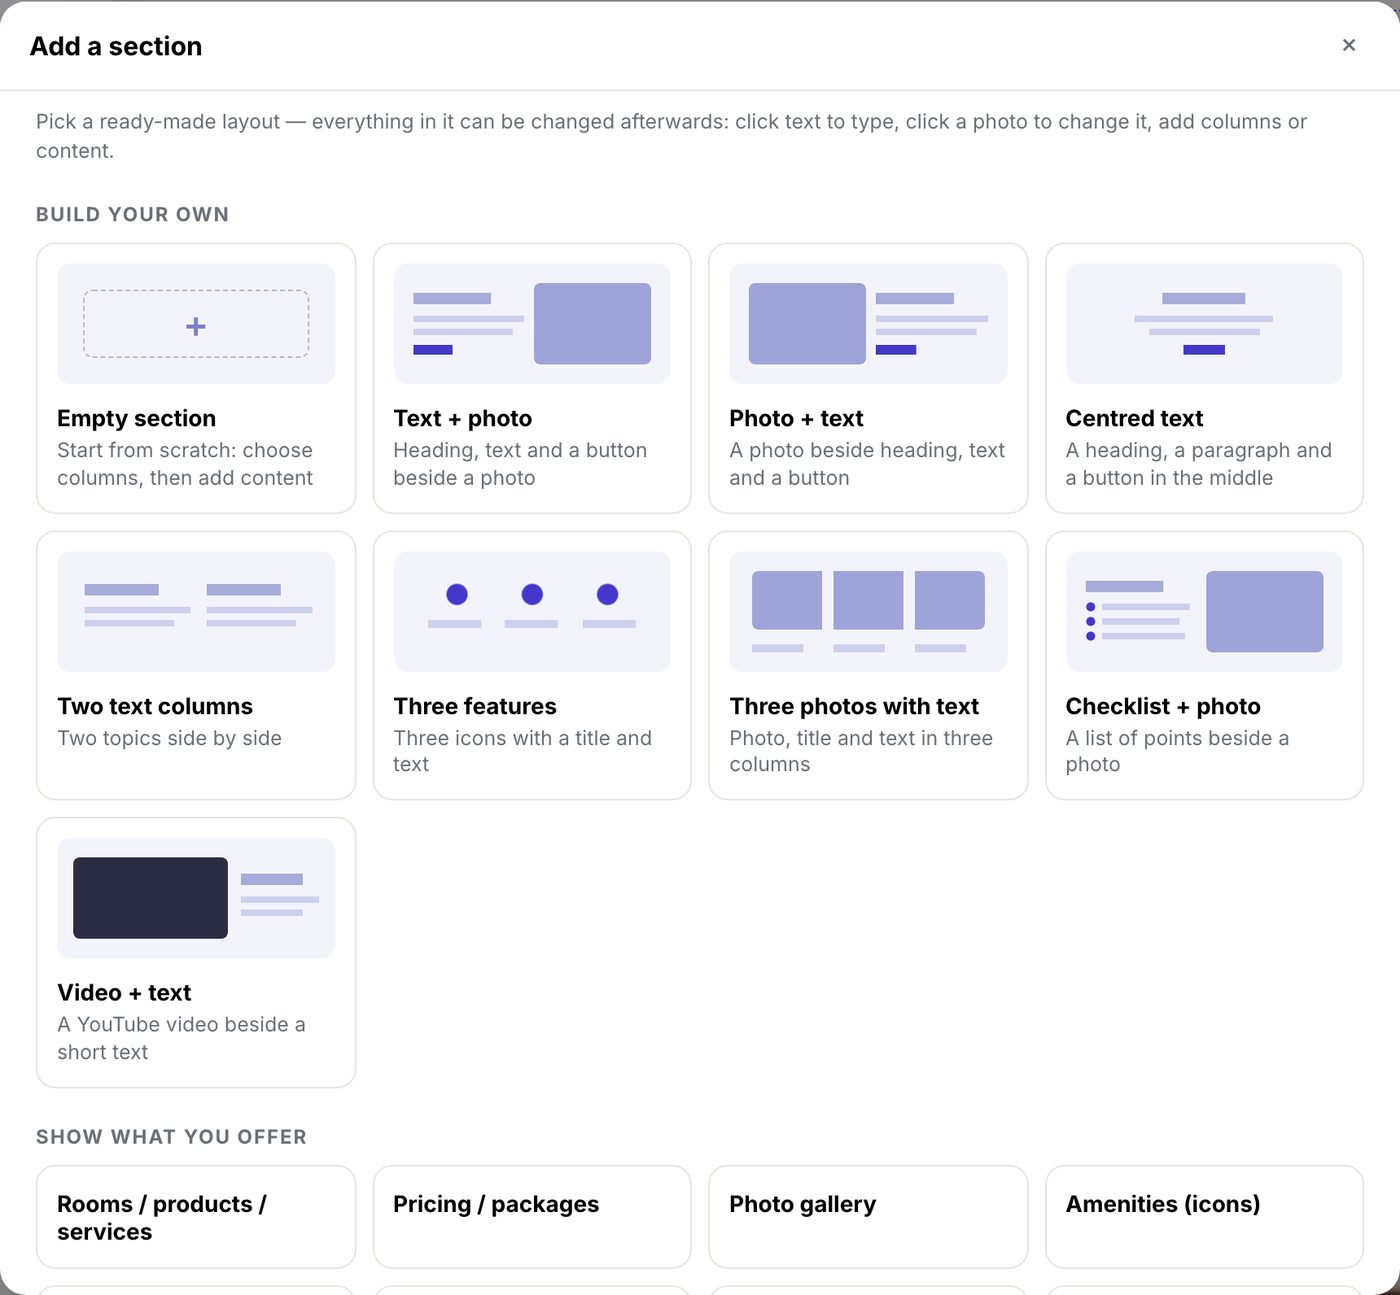This screenshot has height=1295, width=1400.
Task: Add a Rooms / products / services section
Action: pyautogui.click(x=196, y=1217)
